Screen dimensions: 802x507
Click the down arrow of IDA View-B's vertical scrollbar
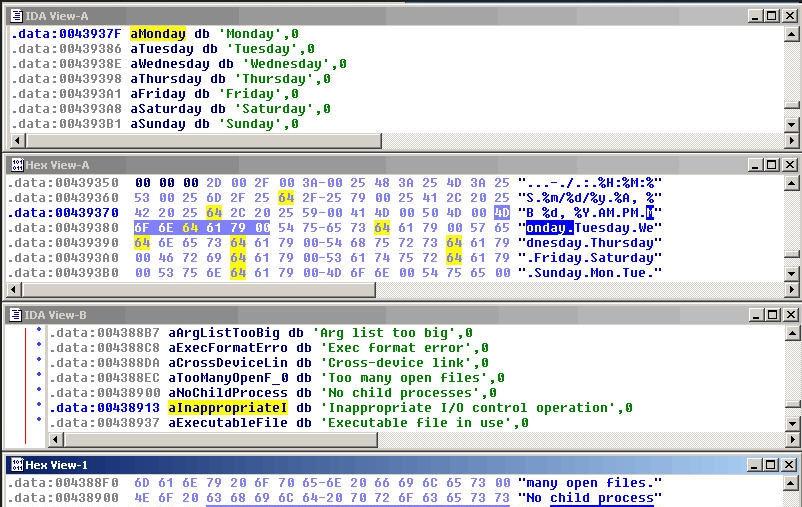click(792, 424)
